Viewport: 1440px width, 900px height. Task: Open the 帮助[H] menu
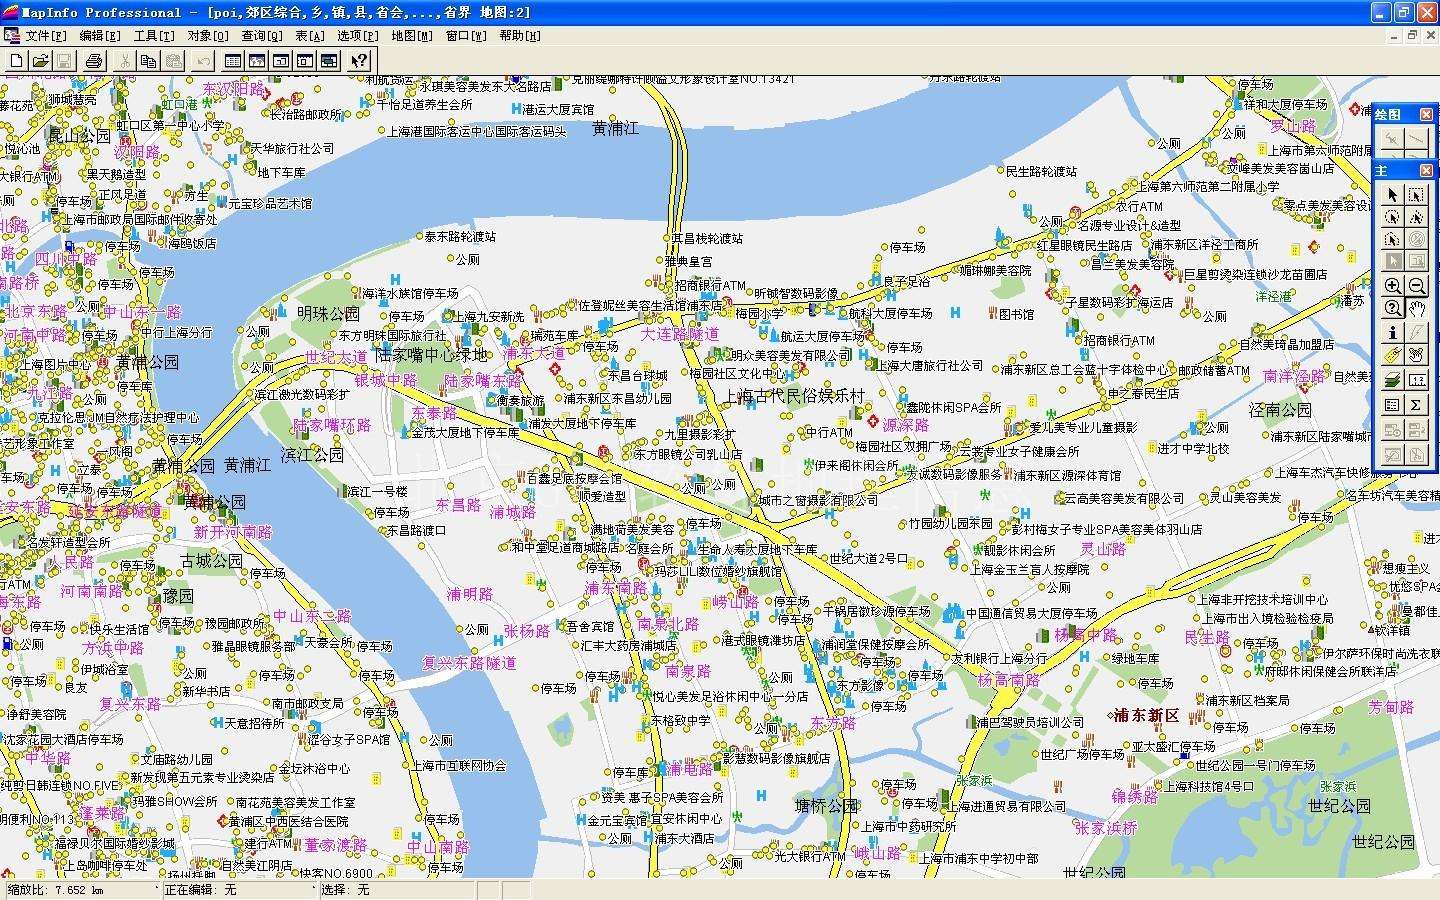pos(520,36)
